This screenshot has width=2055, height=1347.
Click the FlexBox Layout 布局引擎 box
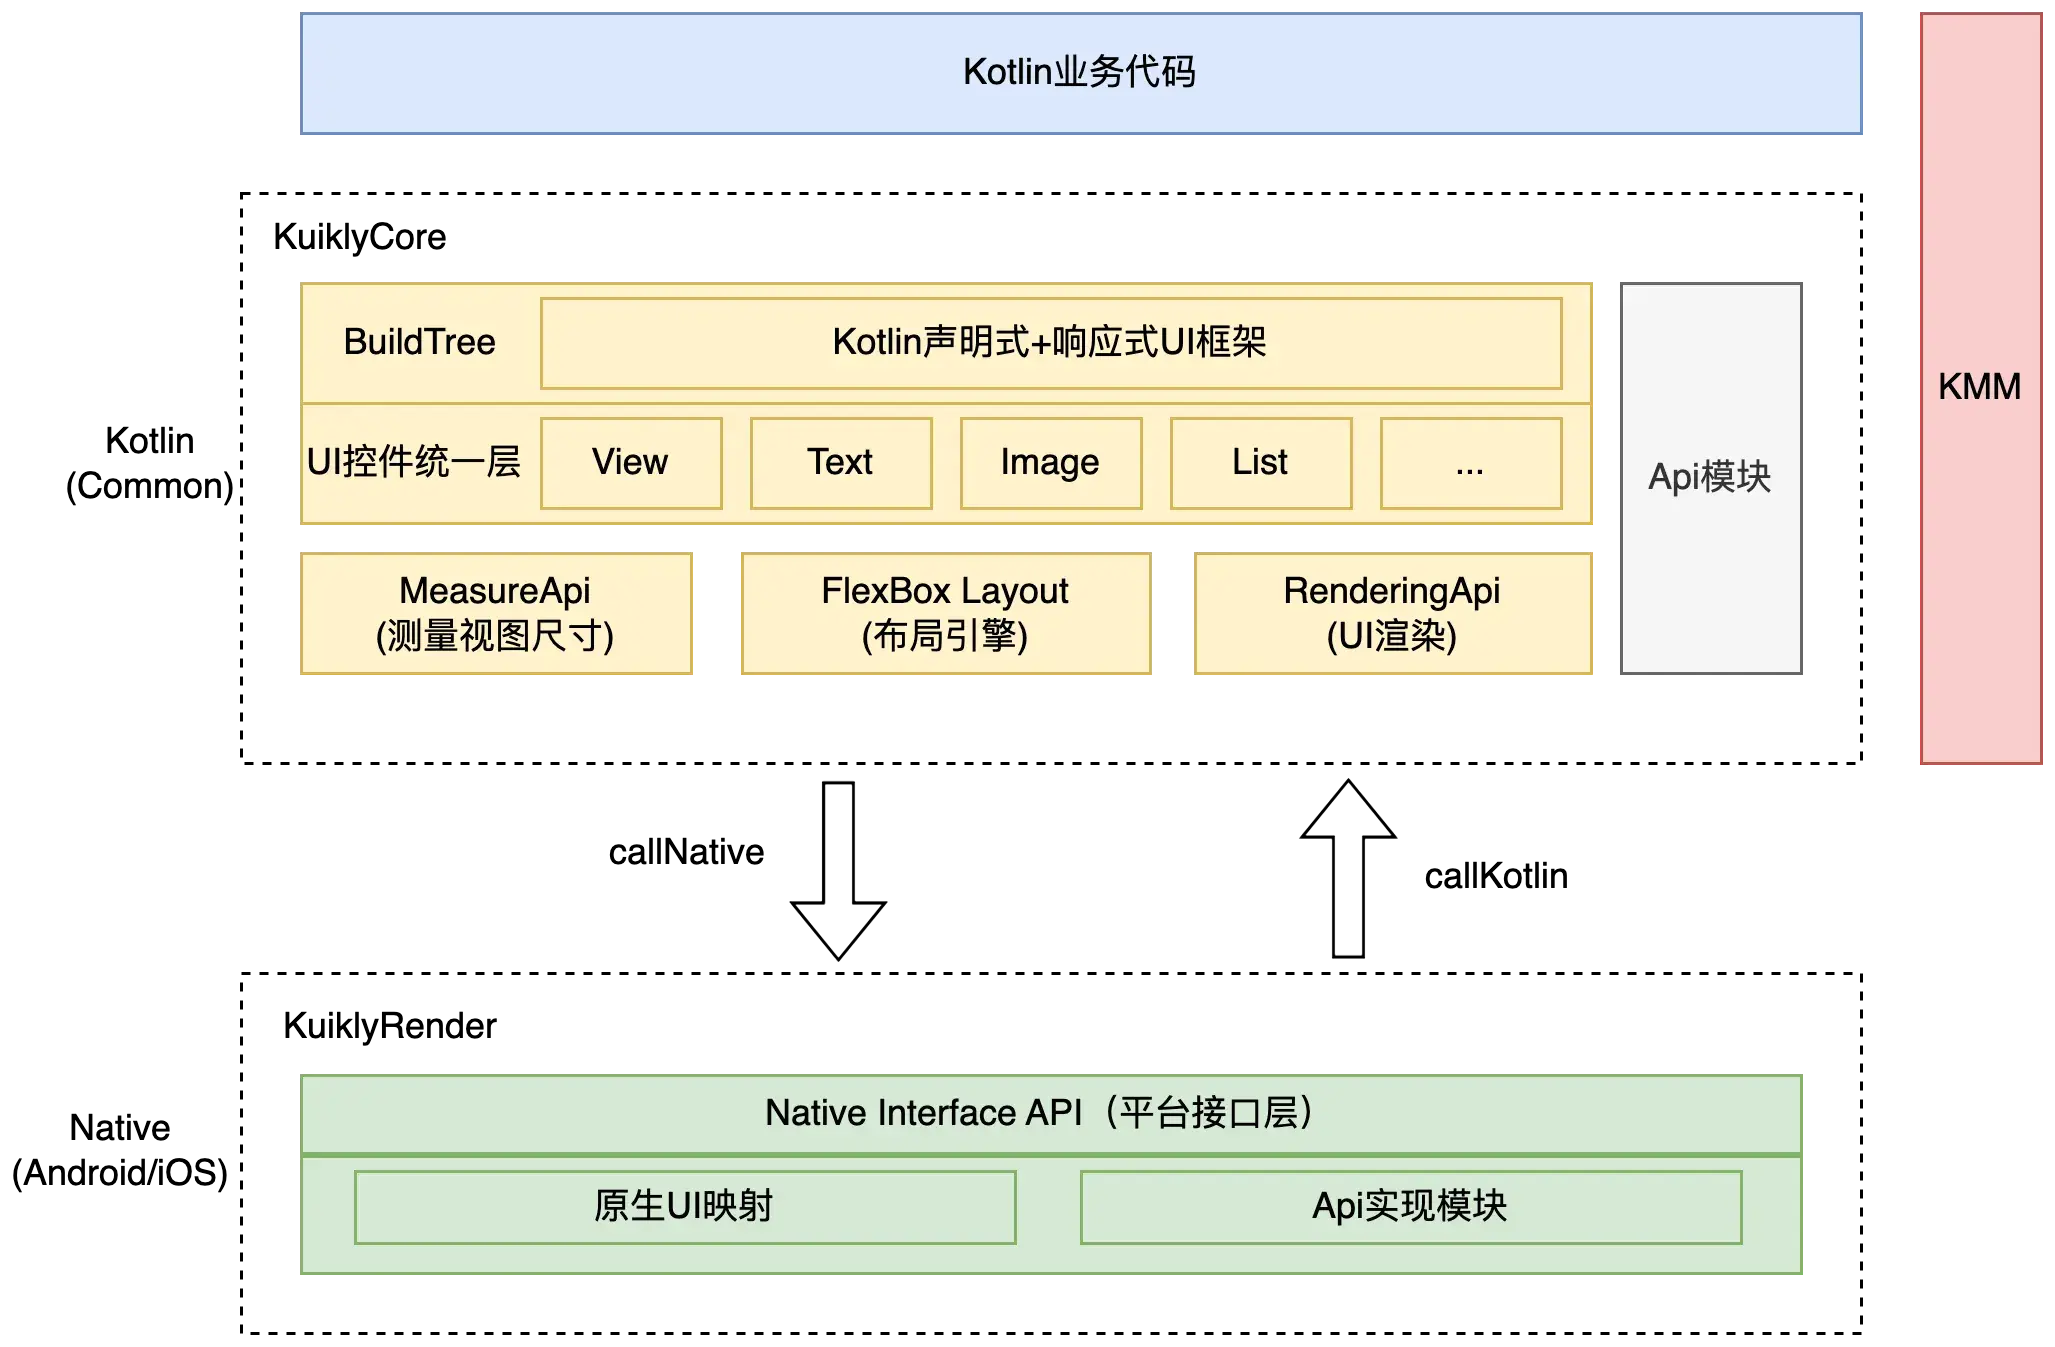pyautogui.click(x=944, y=613)
